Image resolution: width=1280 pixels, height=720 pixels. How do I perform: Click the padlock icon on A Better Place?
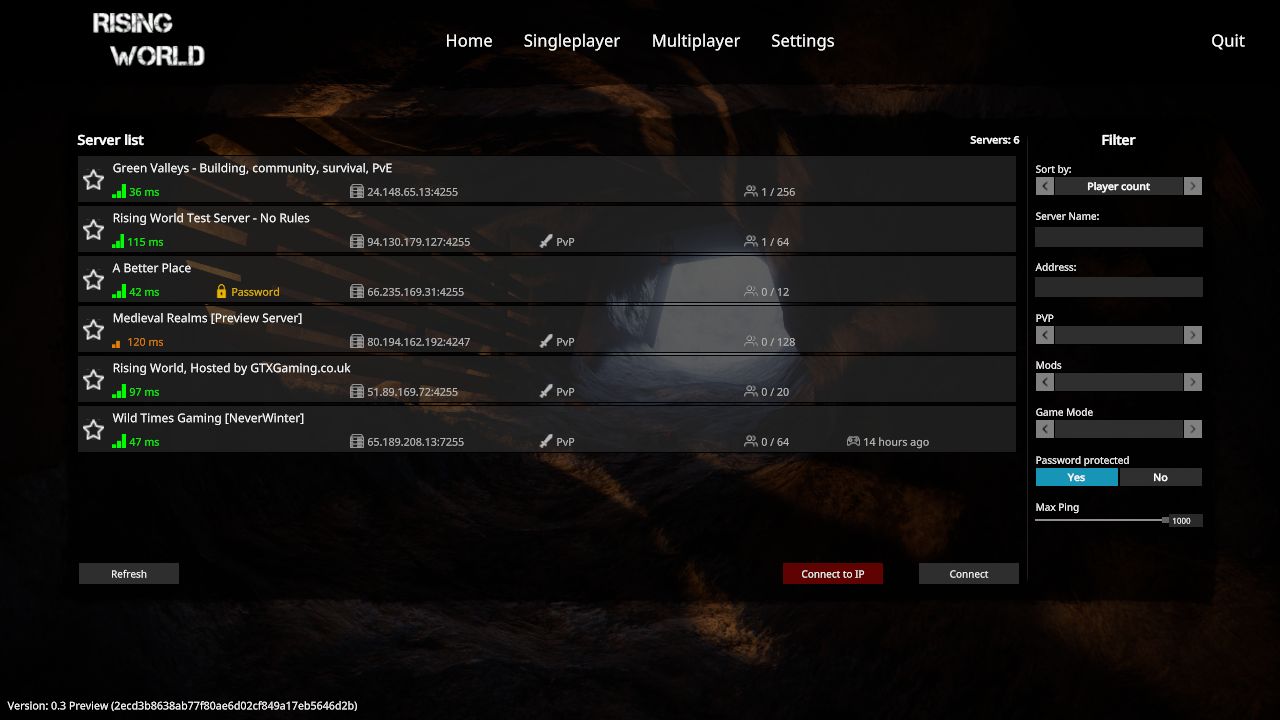coord(222,292)
